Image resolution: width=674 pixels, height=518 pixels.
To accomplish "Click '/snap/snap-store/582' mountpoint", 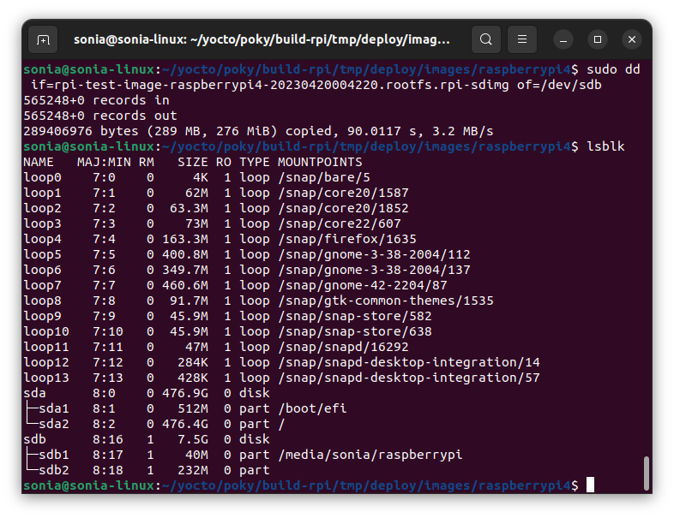I will click(x=355, y=317).
